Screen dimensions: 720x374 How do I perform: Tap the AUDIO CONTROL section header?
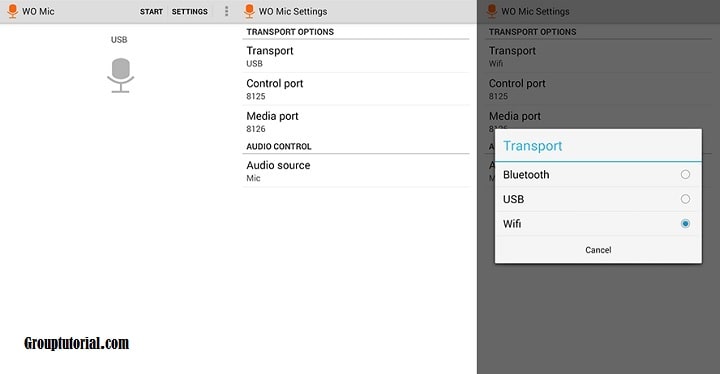coord(279,147)
